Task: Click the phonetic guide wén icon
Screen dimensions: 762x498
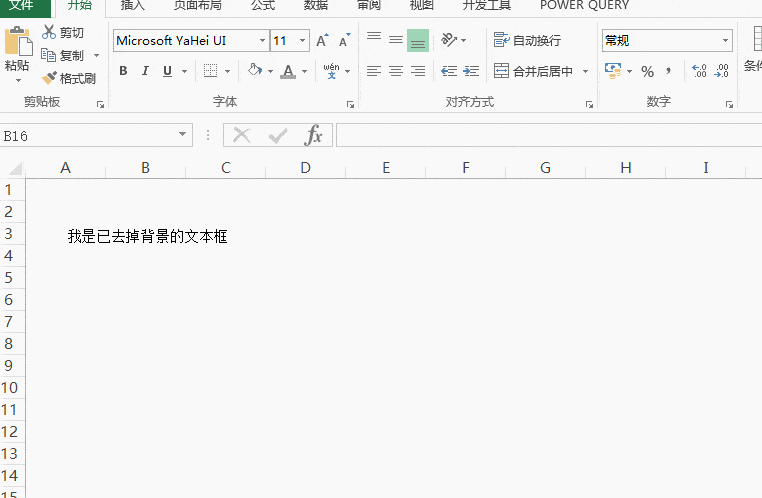Action: 331,71
